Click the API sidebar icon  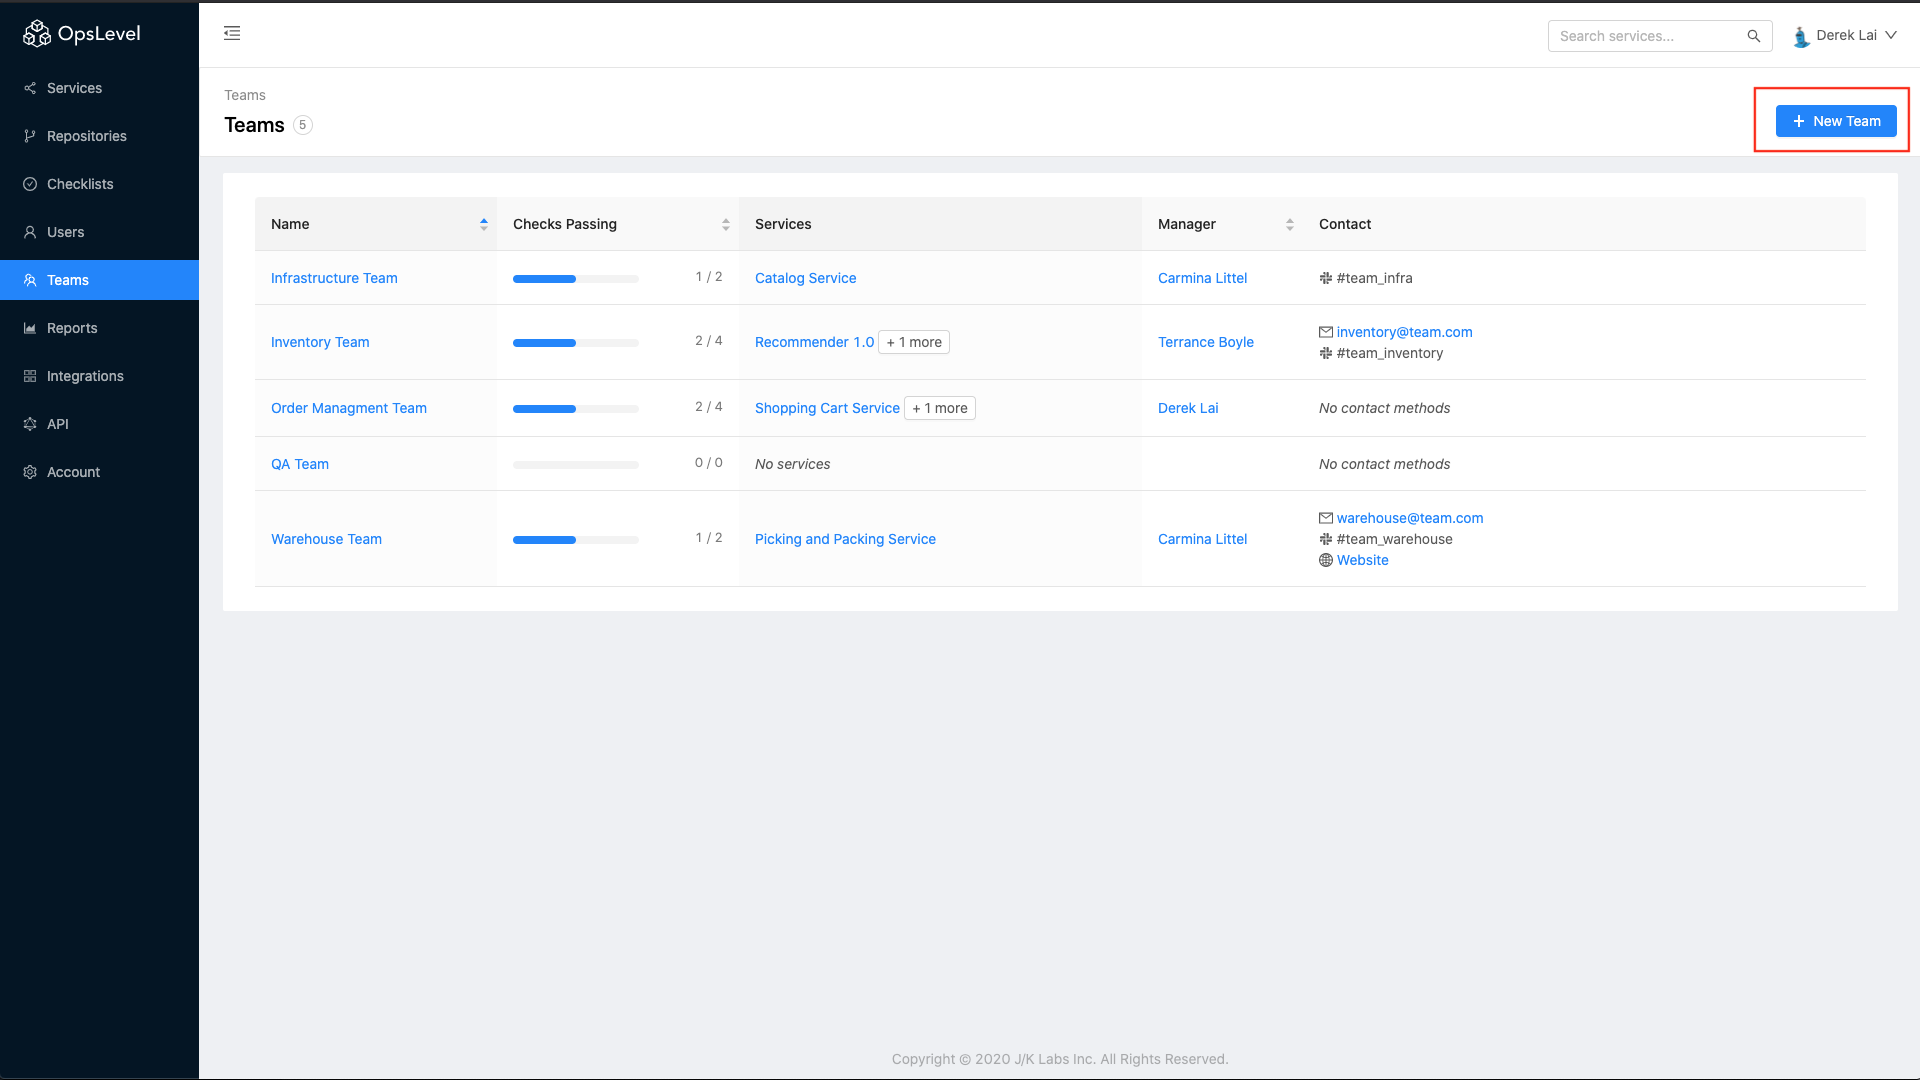pyautogui.click(x=30, y=424)
